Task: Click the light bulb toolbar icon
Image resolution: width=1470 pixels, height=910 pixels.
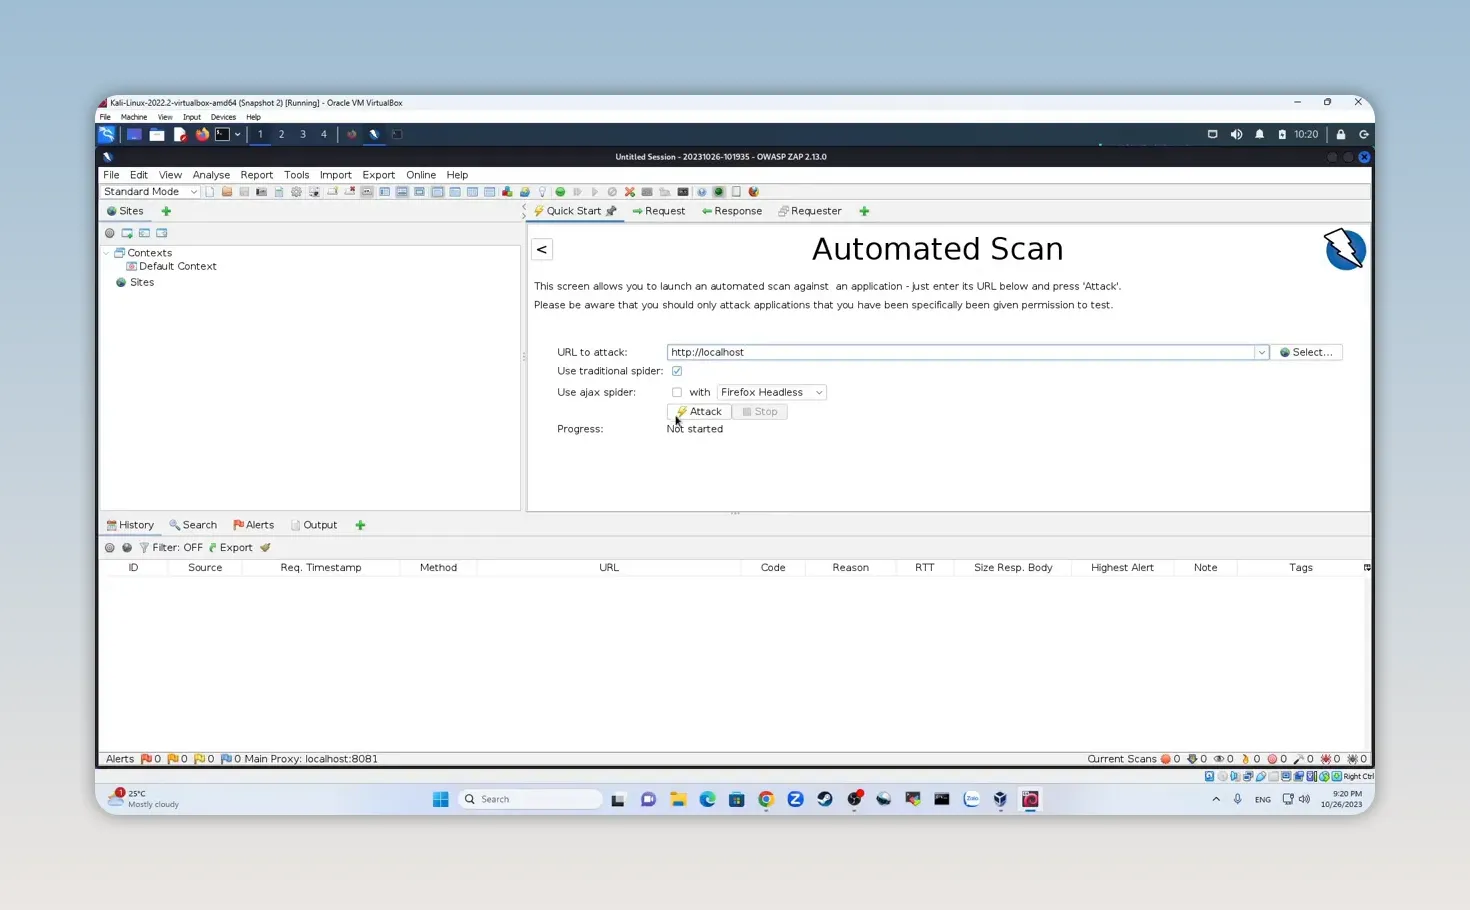Action: (542, 192)
